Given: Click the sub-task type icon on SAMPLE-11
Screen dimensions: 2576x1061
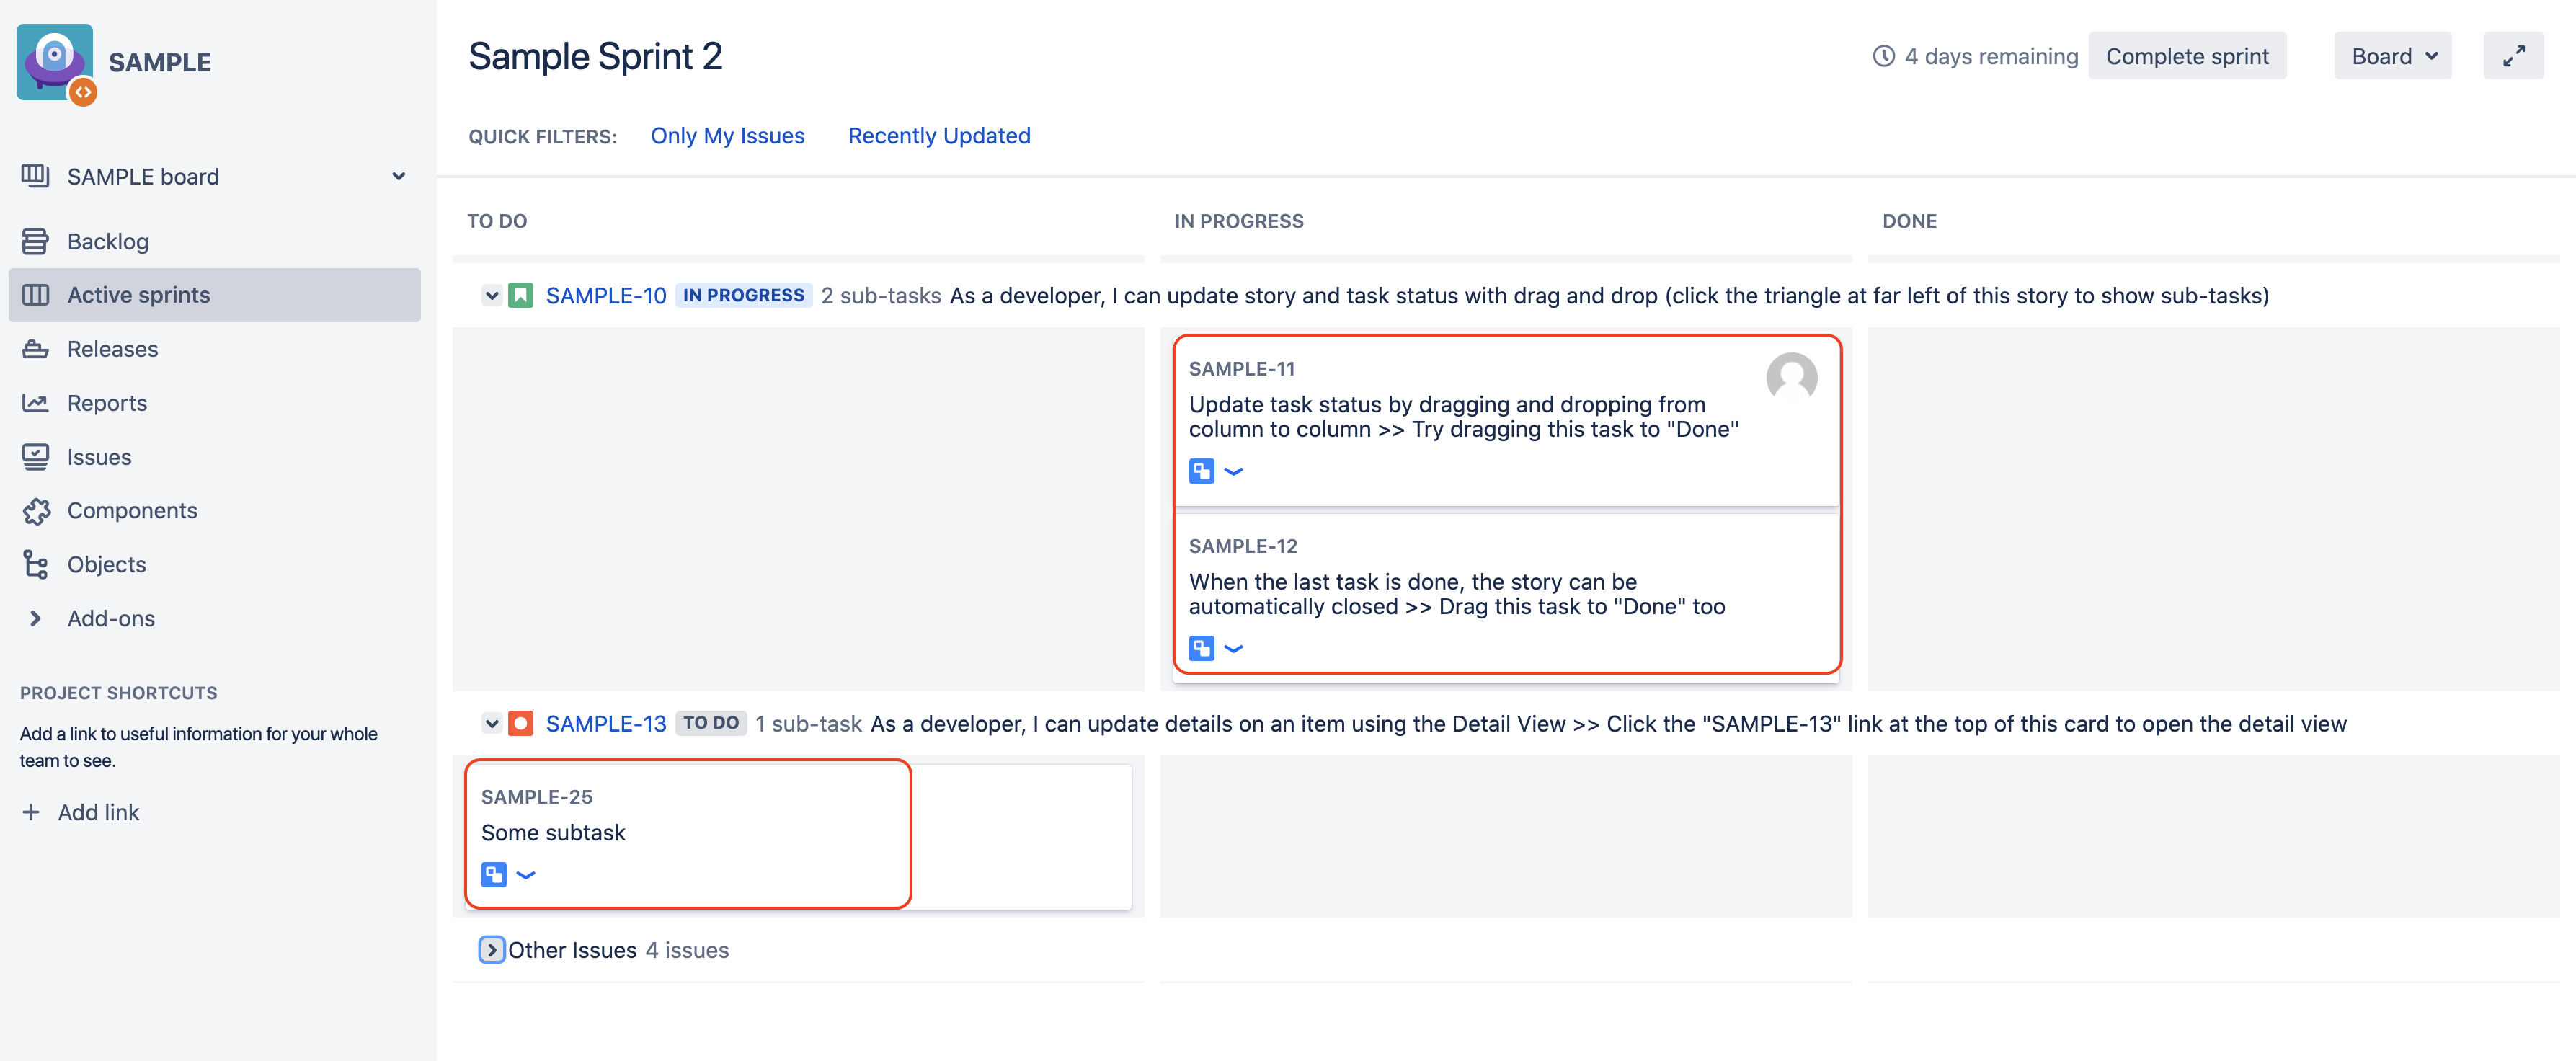Looking at the screenshot, I should click(1201, 471).
